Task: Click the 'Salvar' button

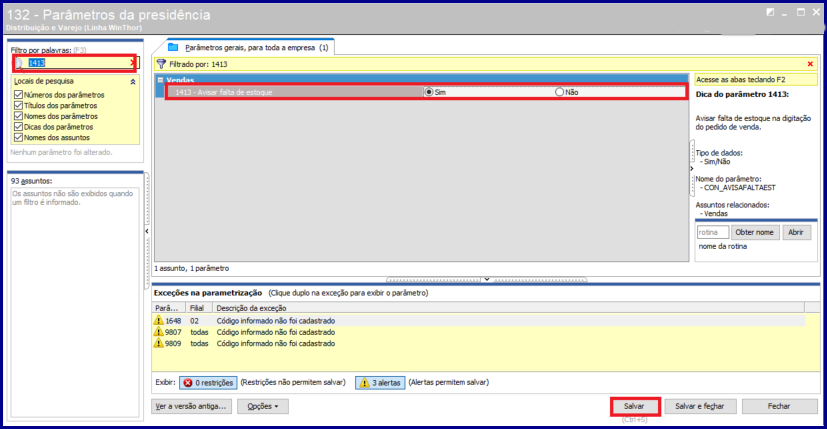Action: point(634,406)
